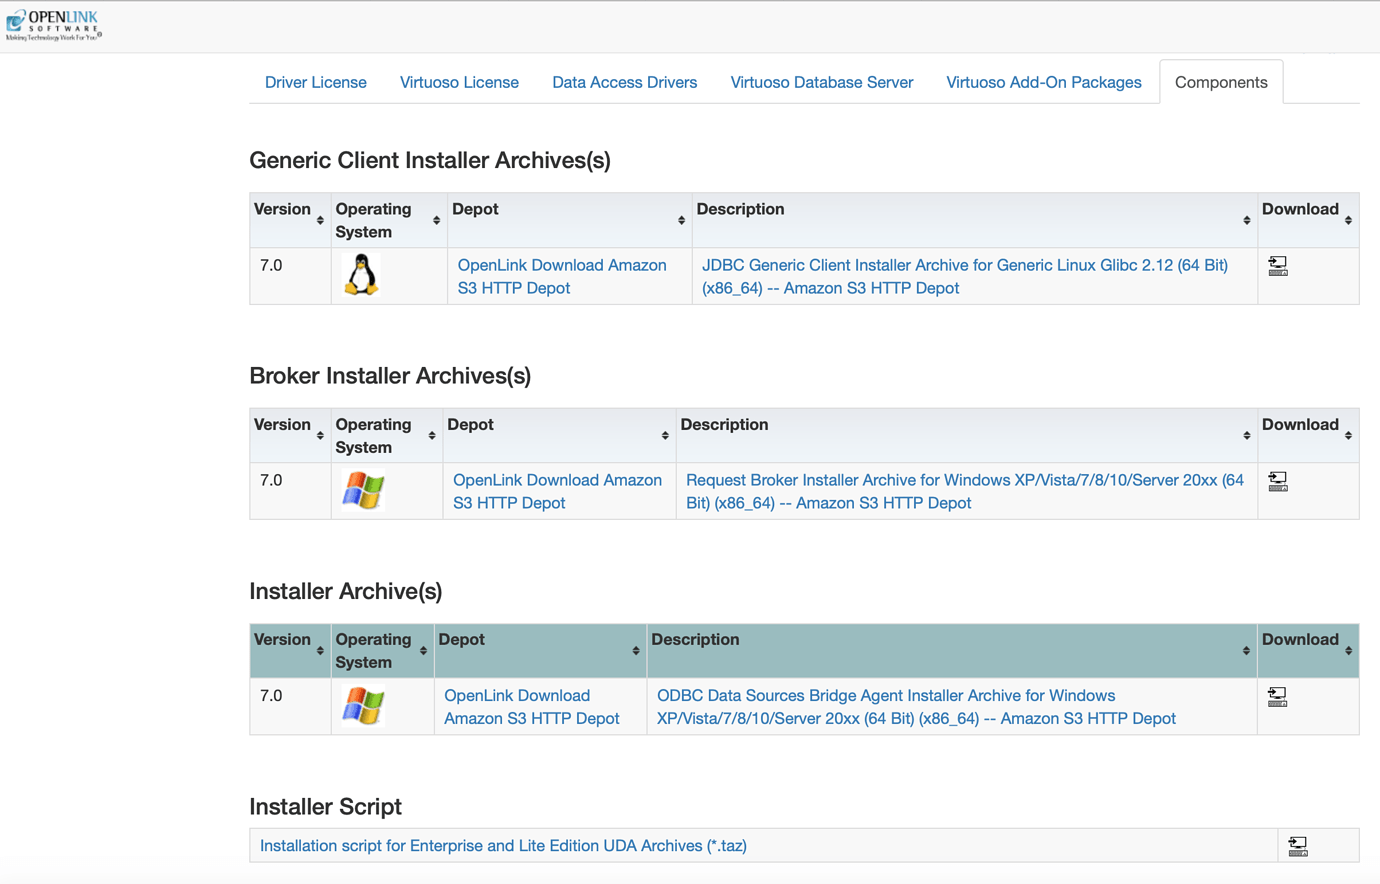Click the Broker Installer Archives(s) heading

point(390,376)
